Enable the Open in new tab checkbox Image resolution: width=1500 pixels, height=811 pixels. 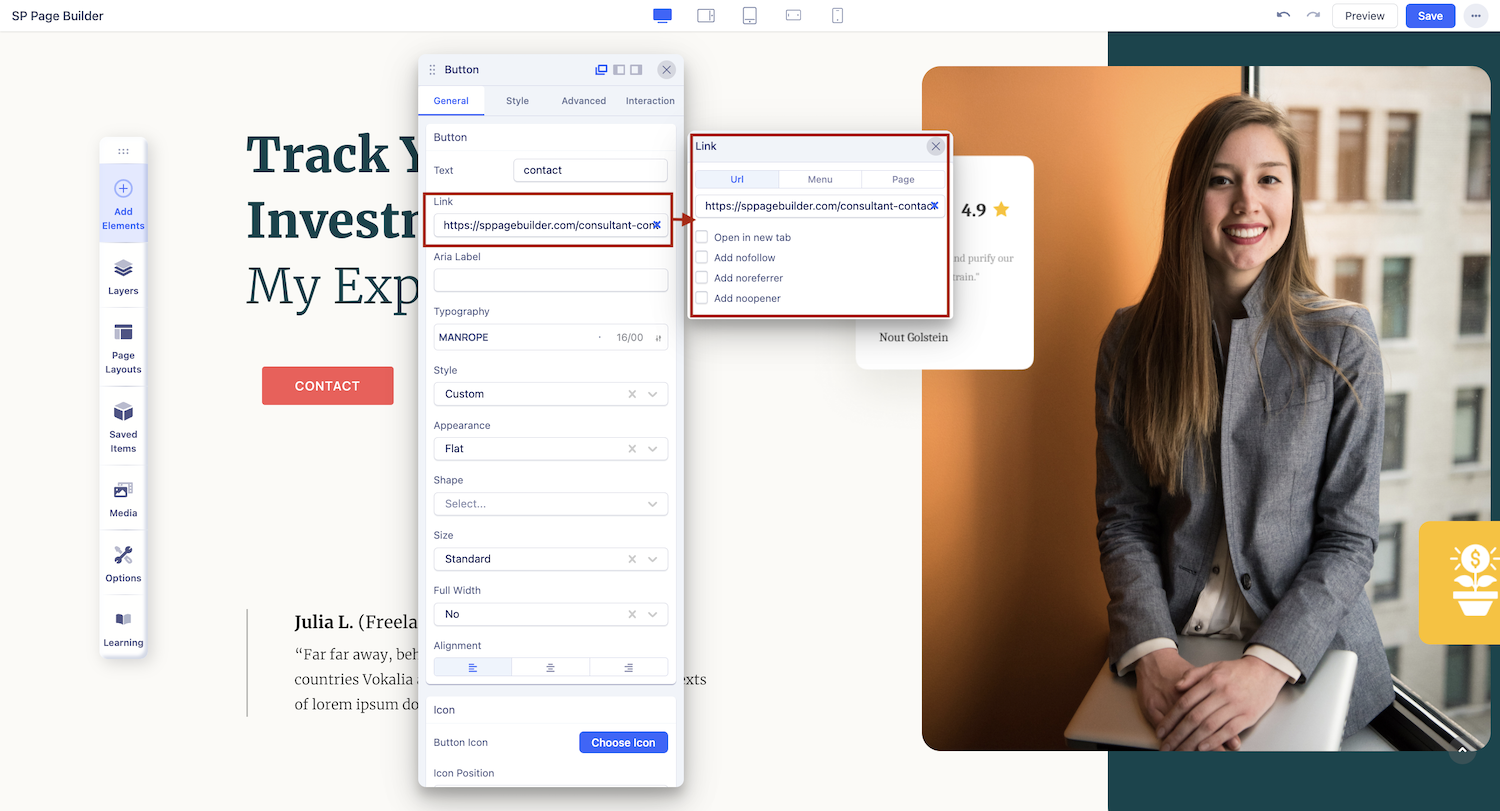point(702,238)
